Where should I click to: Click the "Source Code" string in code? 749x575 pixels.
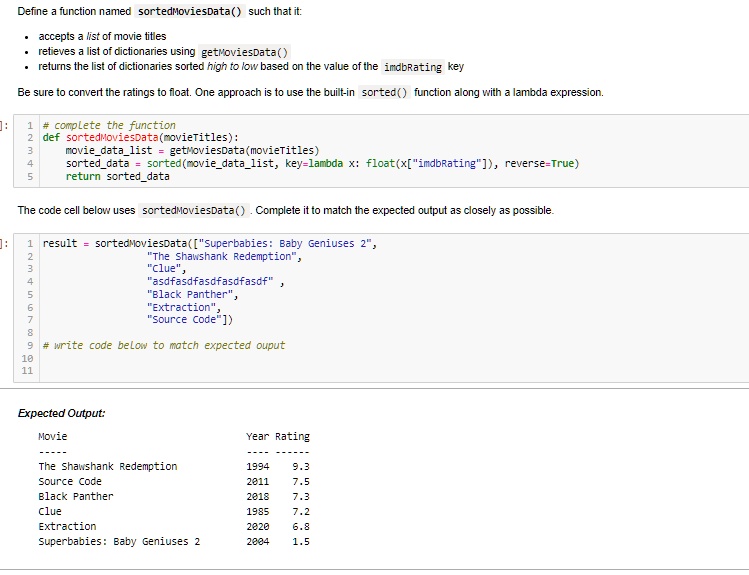pos(186,319)
